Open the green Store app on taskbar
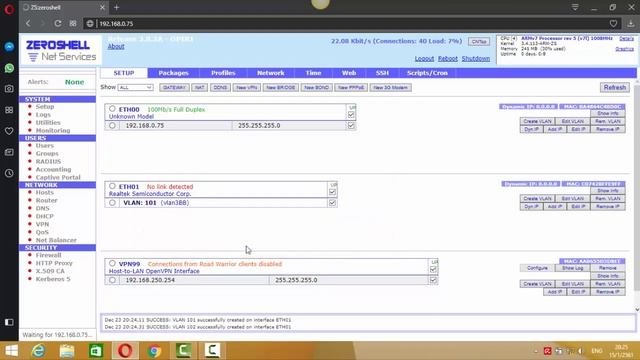 pyautogui.click(x=96, y=351)
